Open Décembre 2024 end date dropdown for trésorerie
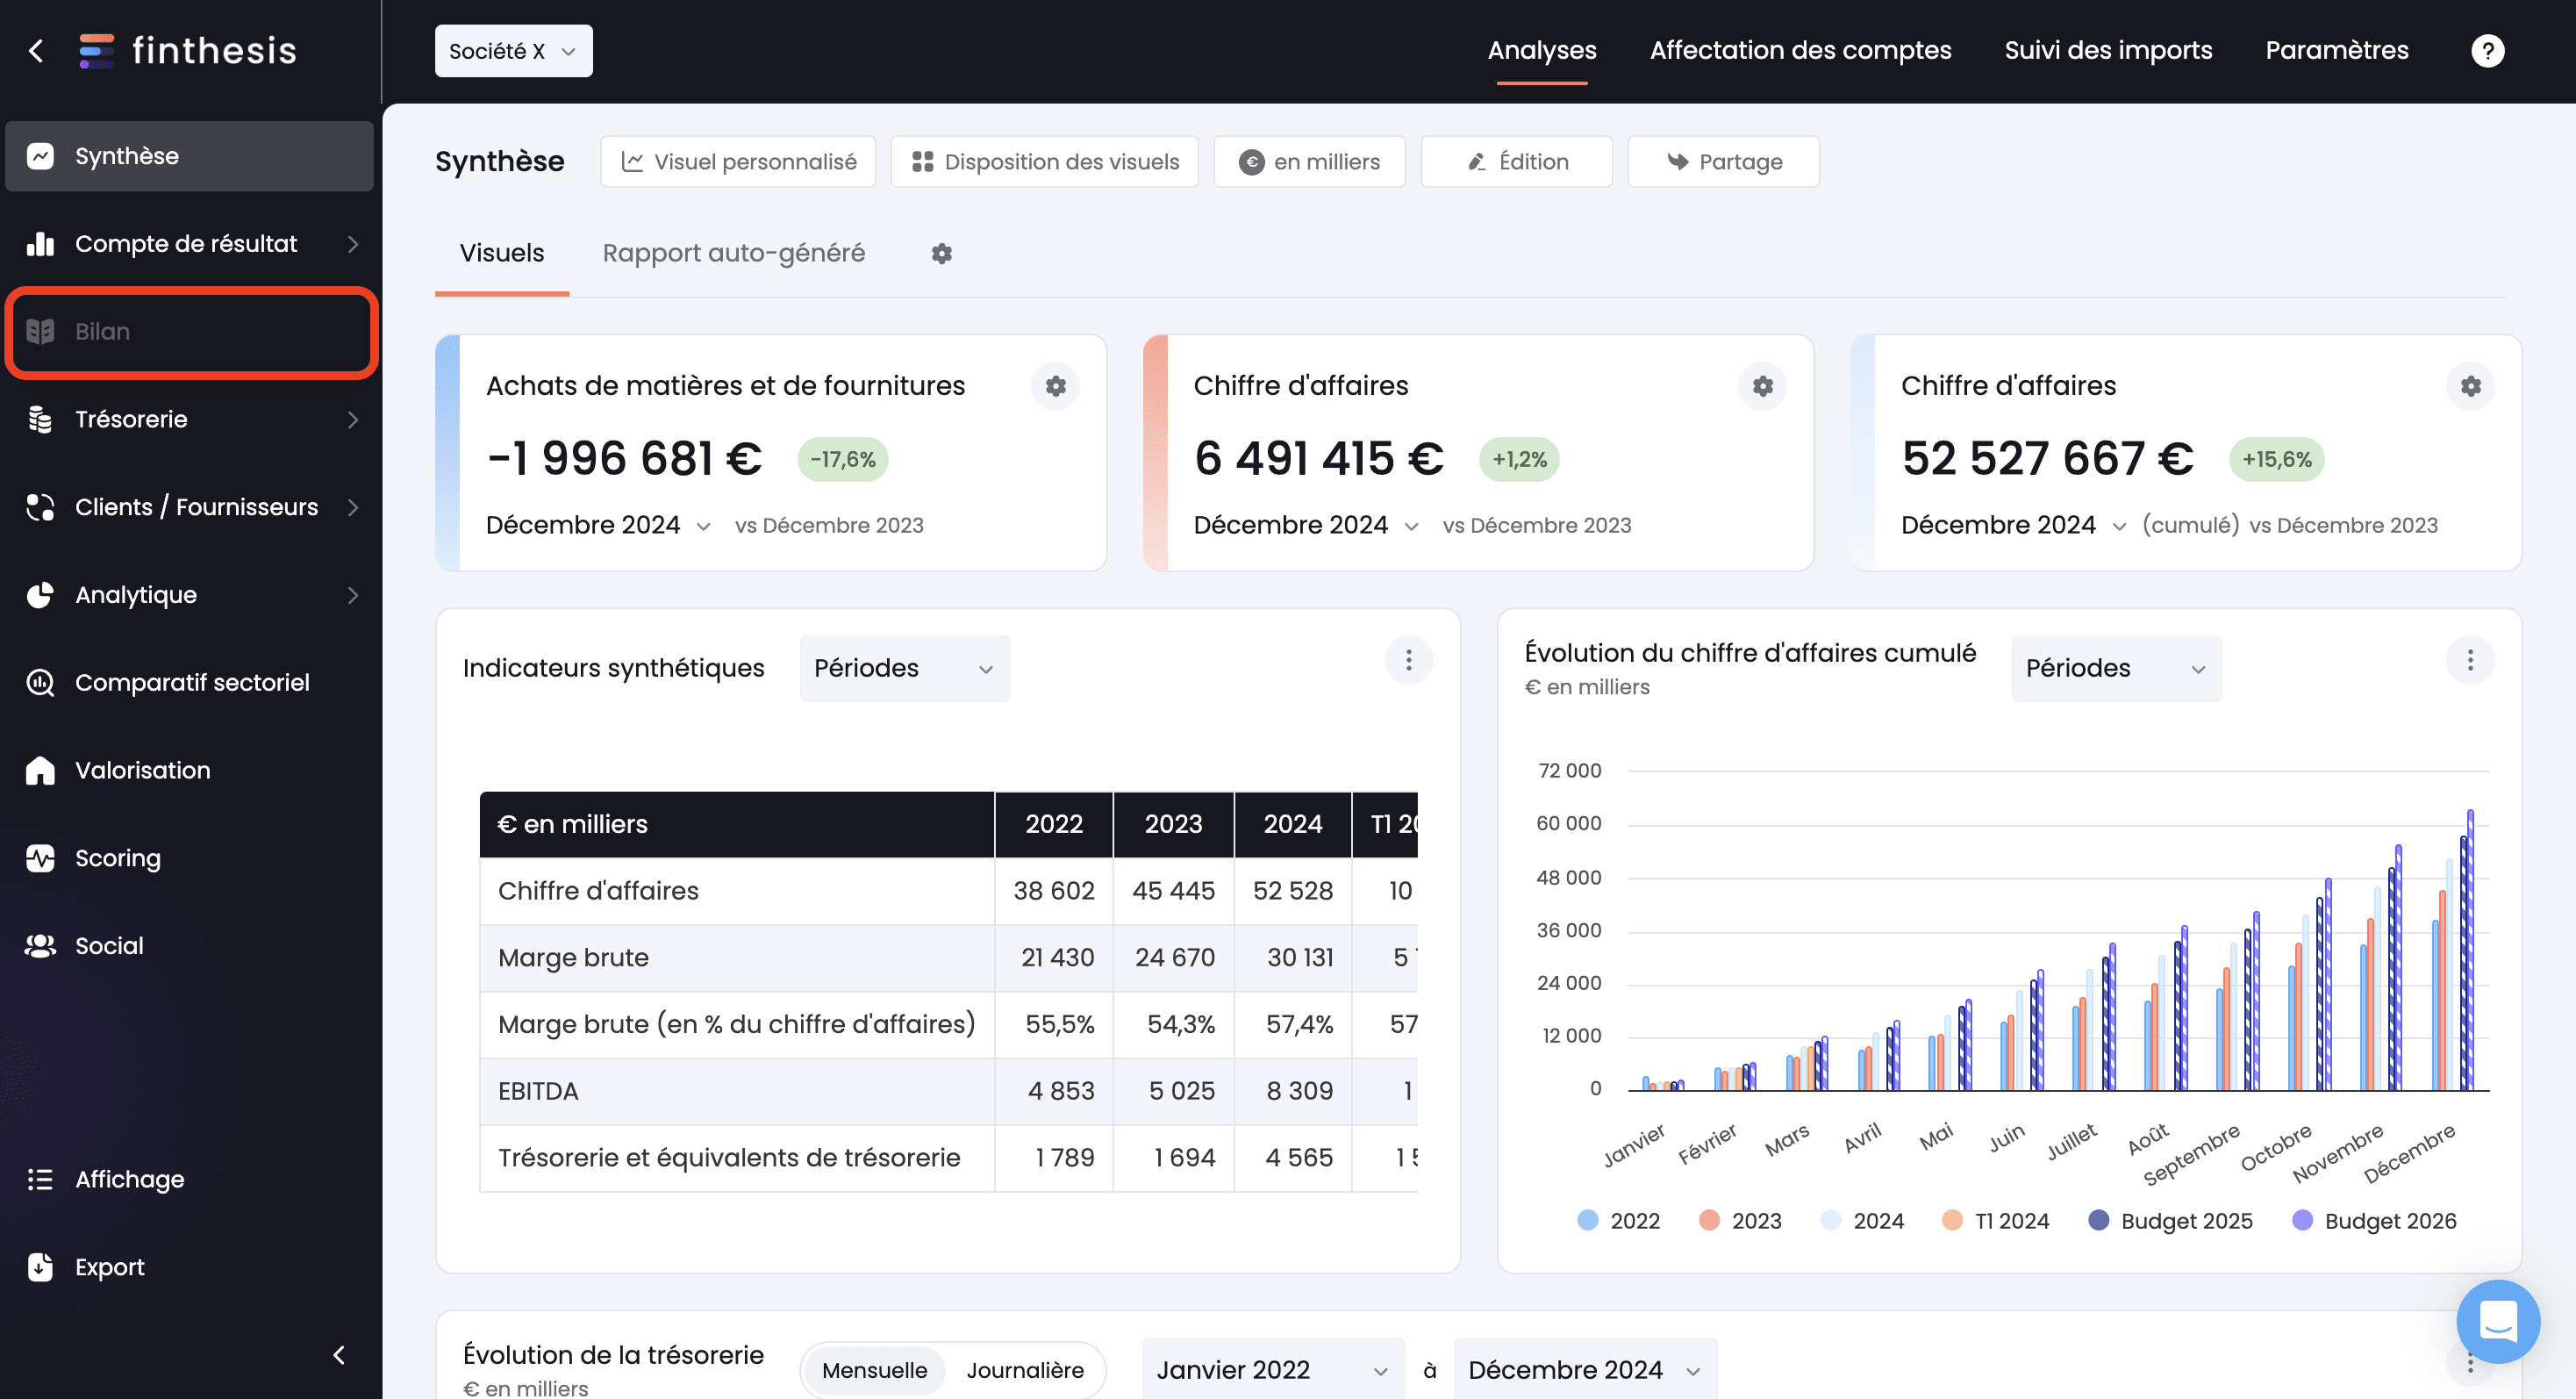2576x1399 pixels. tap(1584, 1369)
